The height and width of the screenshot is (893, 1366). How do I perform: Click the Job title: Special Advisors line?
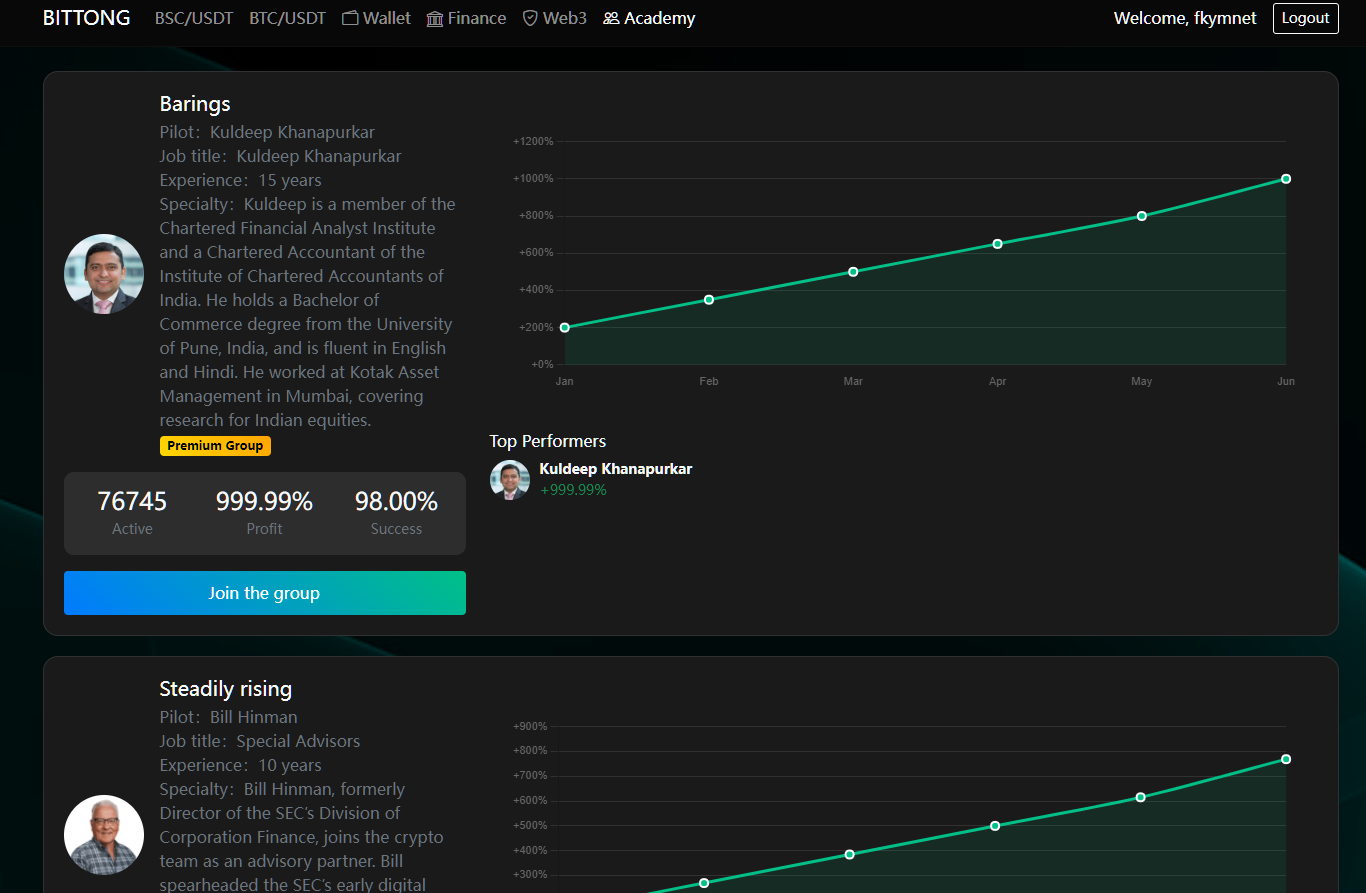click(260, 741)
